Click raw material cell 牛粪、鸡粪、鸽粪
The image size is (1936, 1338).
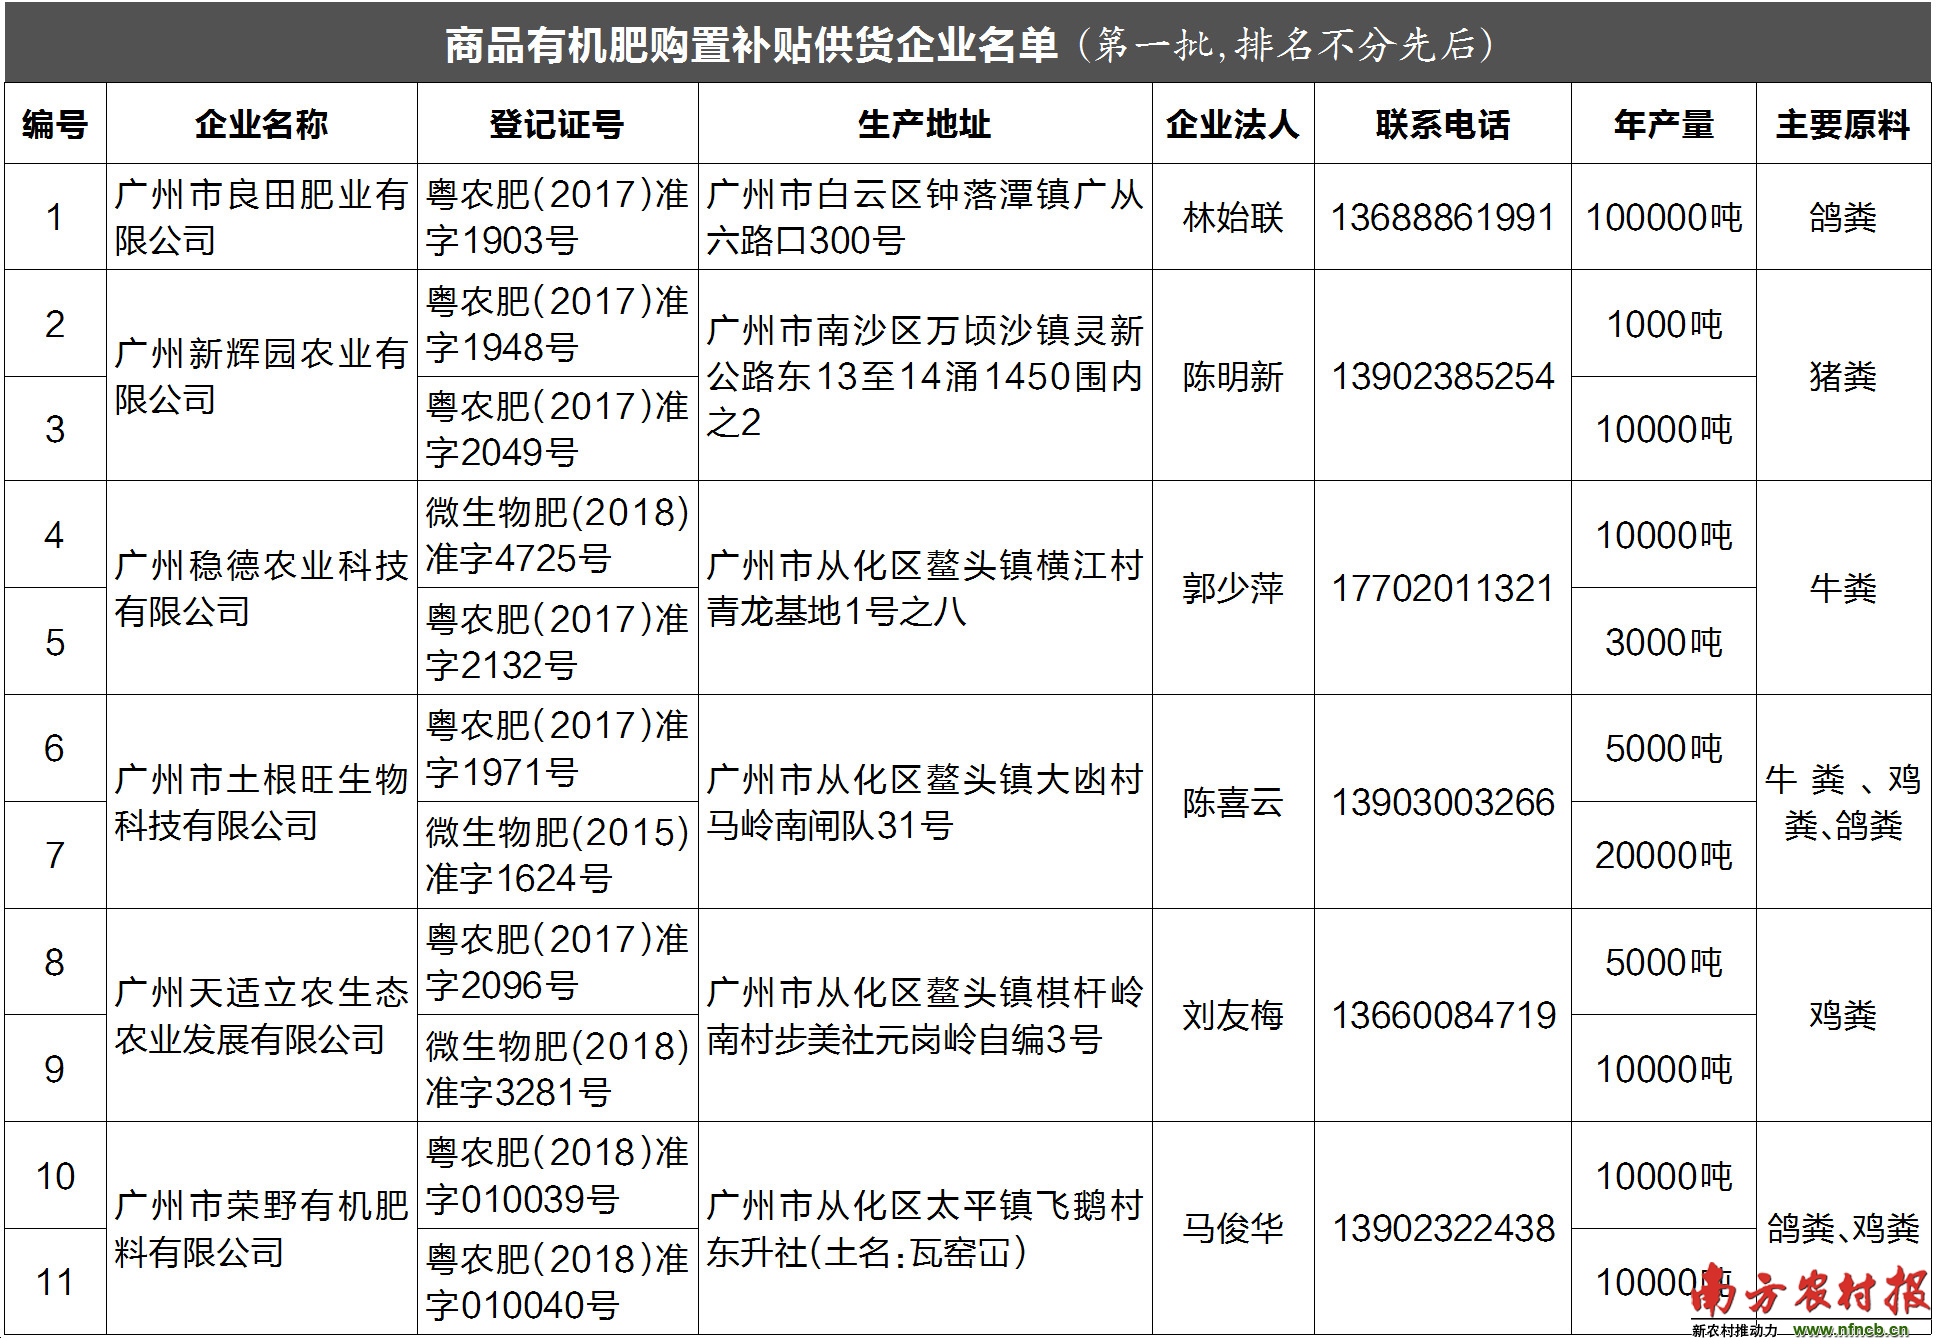[x=1843, y=802]
